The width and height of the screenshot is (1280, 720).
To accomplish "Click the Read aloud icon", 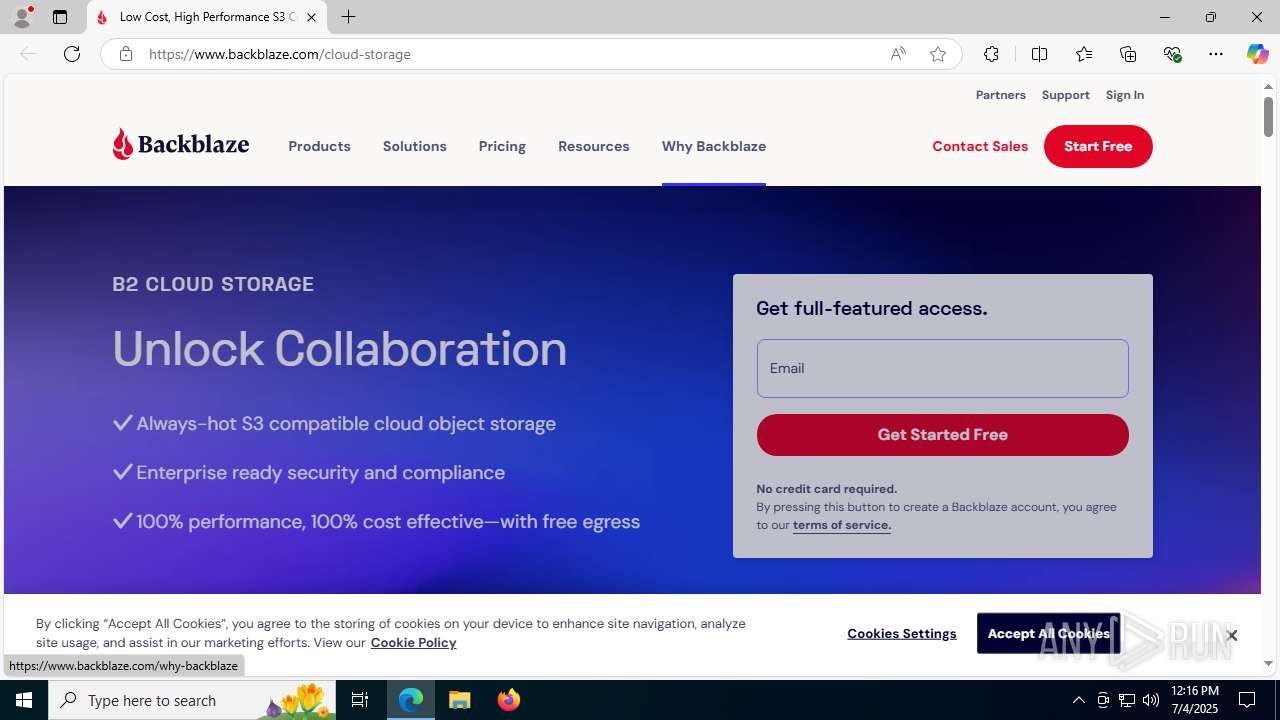I will (898, 54).
